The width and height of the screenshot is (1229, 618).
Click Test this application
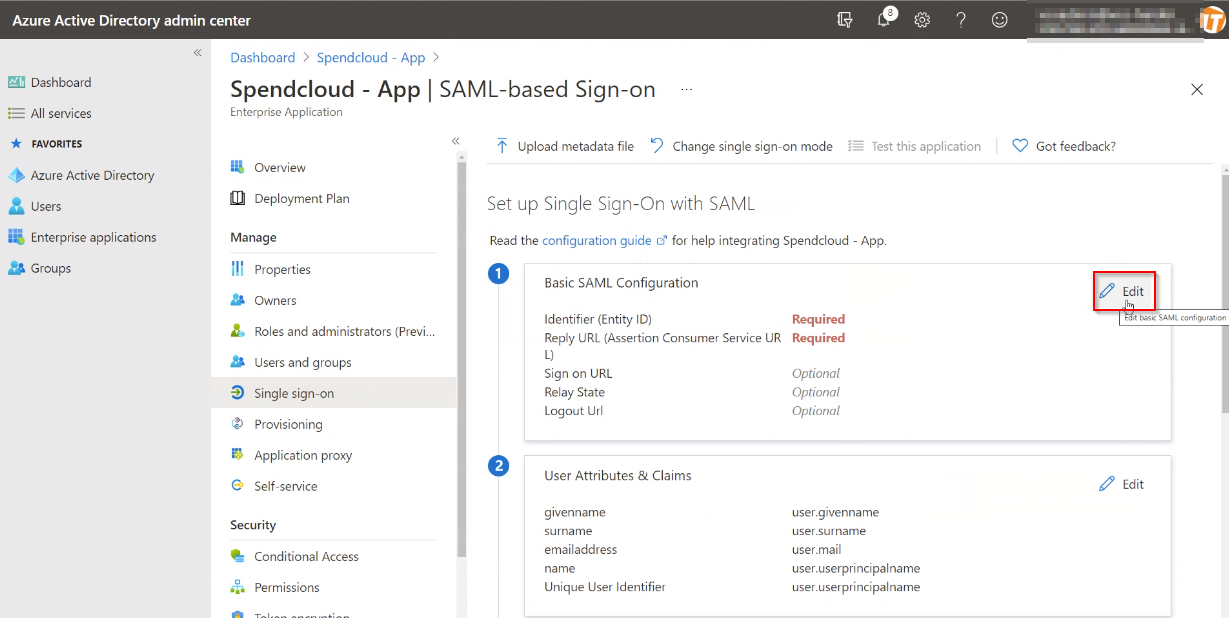[x=914, y=146]
